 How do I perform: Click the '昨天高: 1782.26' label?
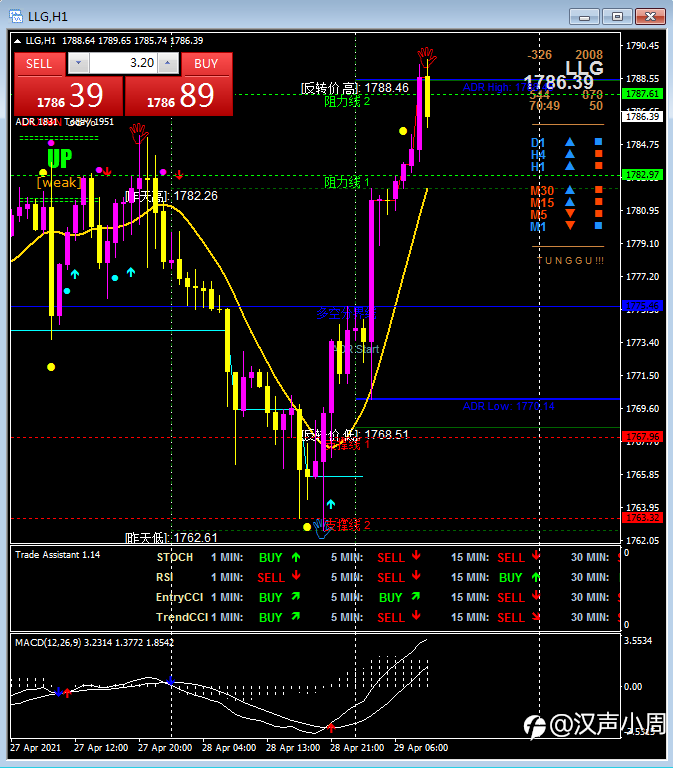[x=171, y=196]
